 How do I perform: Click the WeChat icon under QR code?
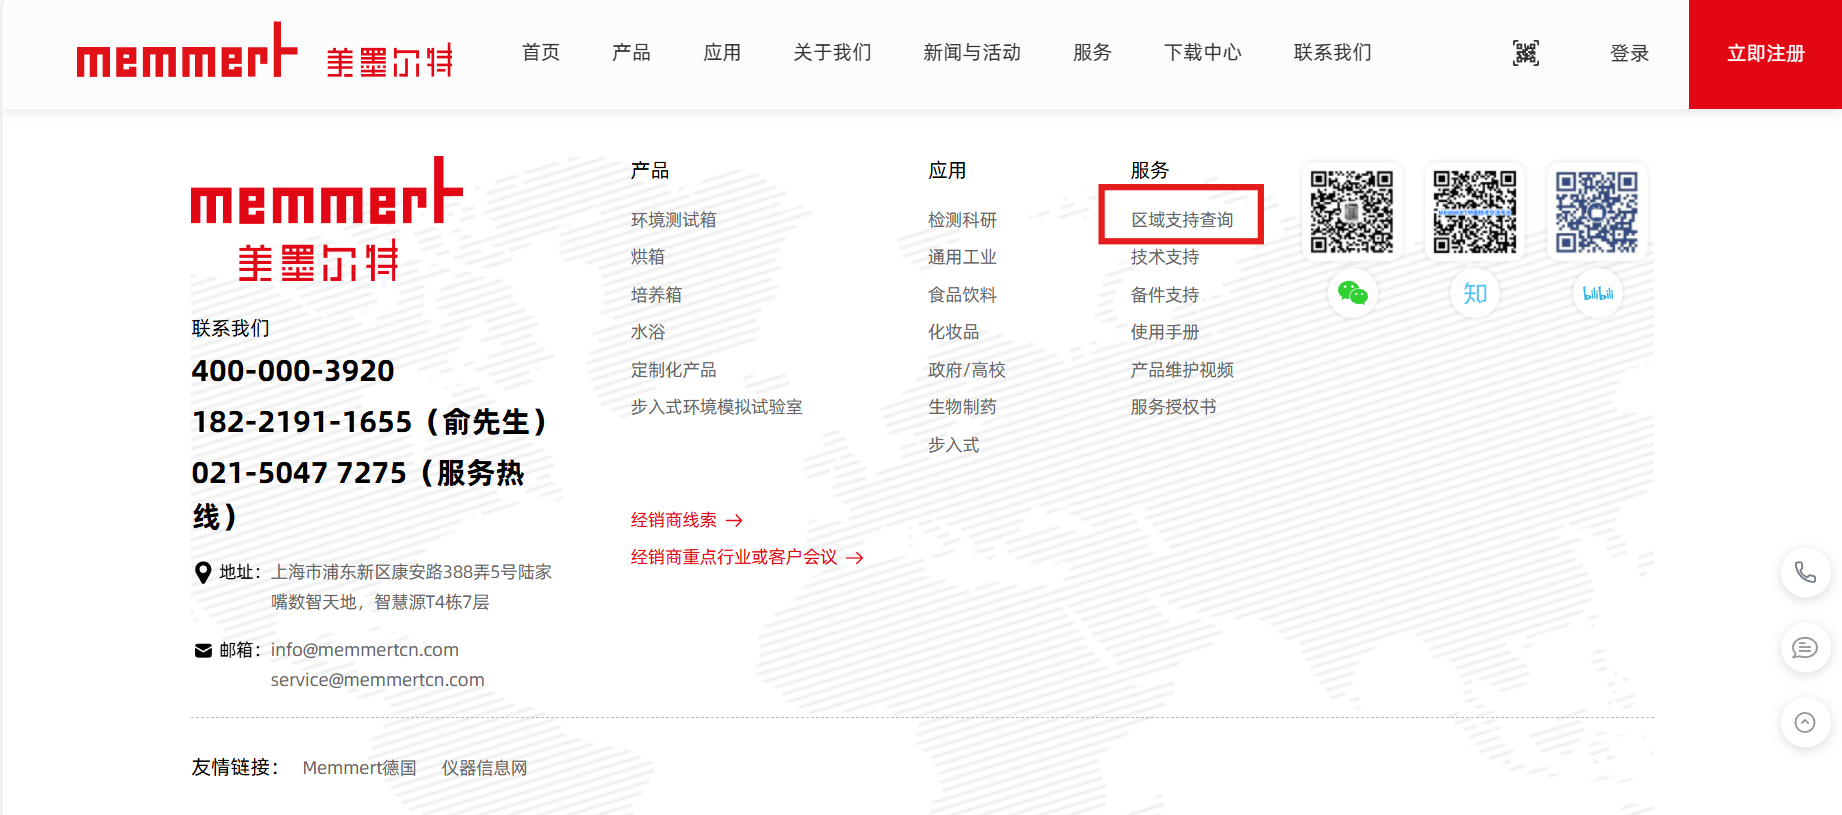tap(1352, 293)
